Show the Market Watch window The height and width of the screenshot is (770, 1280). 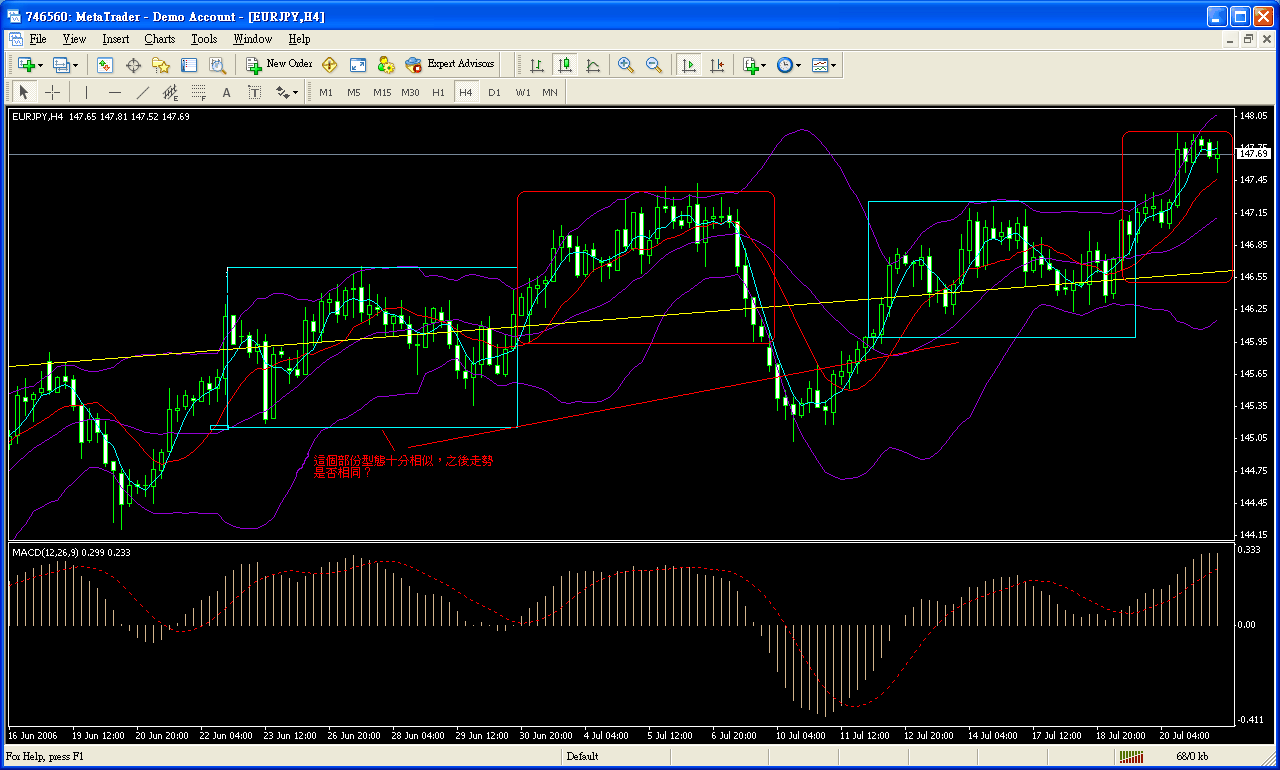[105, 65]
